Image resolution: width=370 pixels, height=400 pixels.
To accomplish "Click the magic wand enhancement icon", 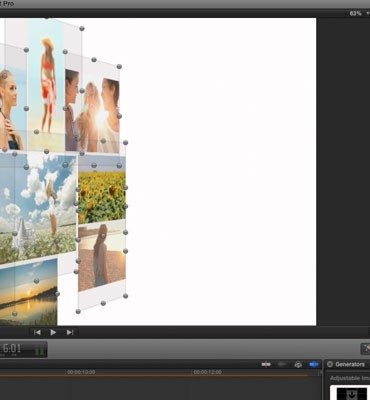I will pyautogui.click(x=366, y=349).
